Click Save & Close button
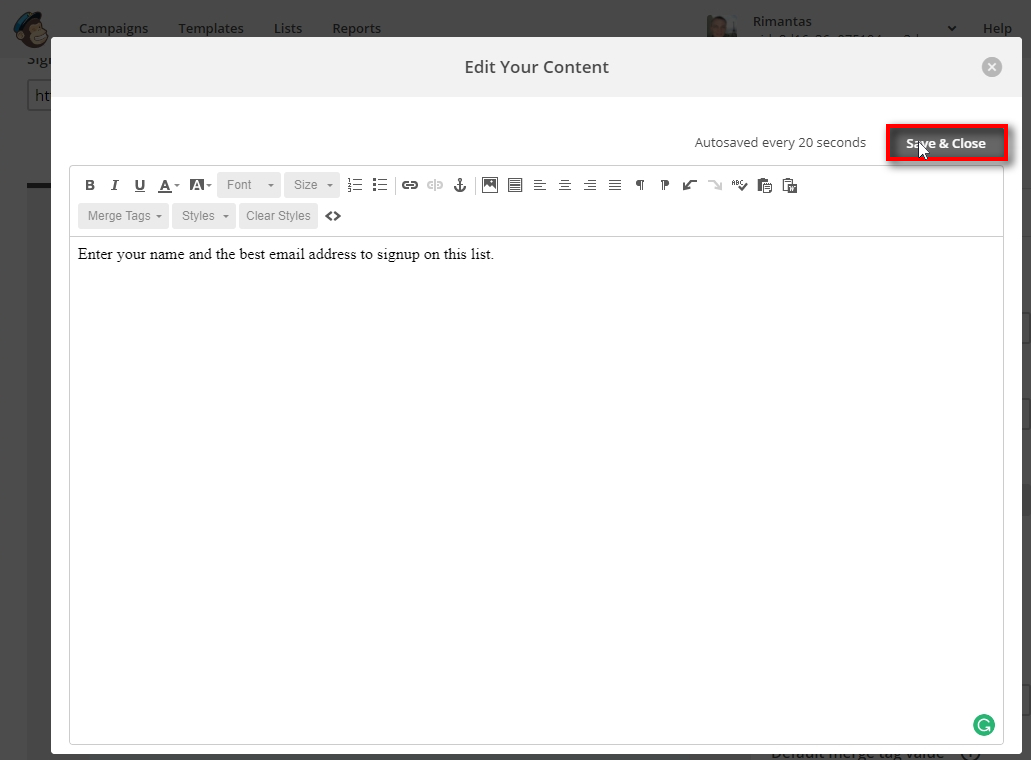 (945, 143)
